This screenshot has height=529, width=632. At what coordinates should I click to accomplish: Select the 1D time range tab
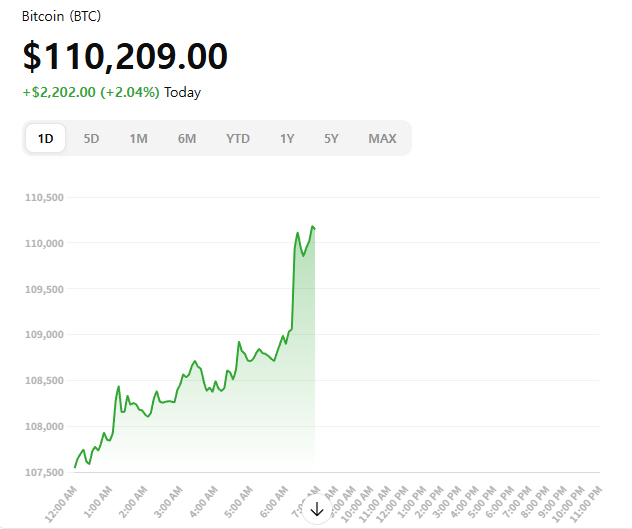pos(46,138)
